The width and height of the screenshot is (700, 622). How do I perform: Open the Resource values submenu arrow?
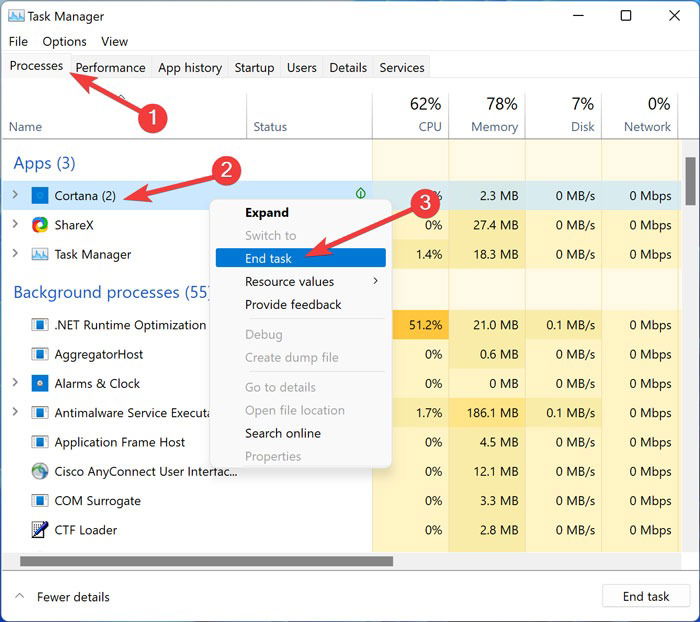375,281
